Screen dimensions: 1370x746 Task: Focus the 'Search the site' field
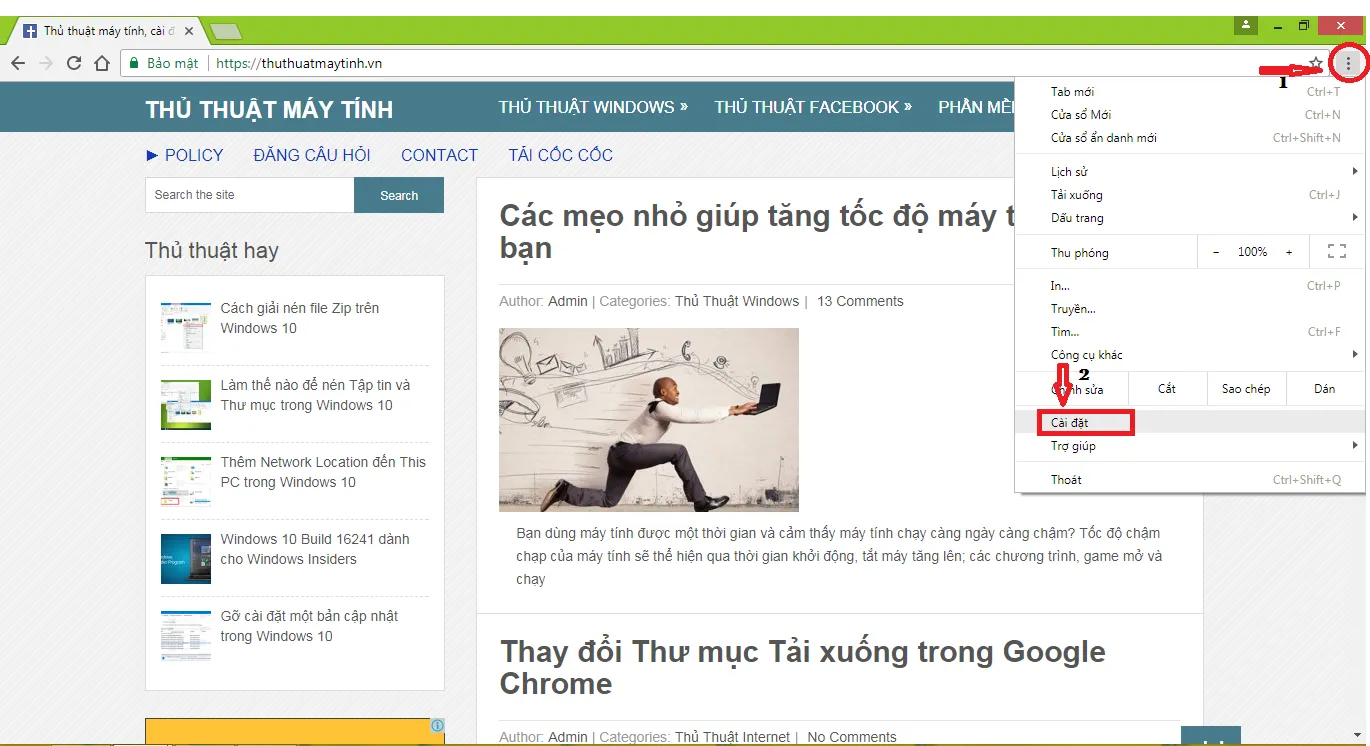click(250, 195)
